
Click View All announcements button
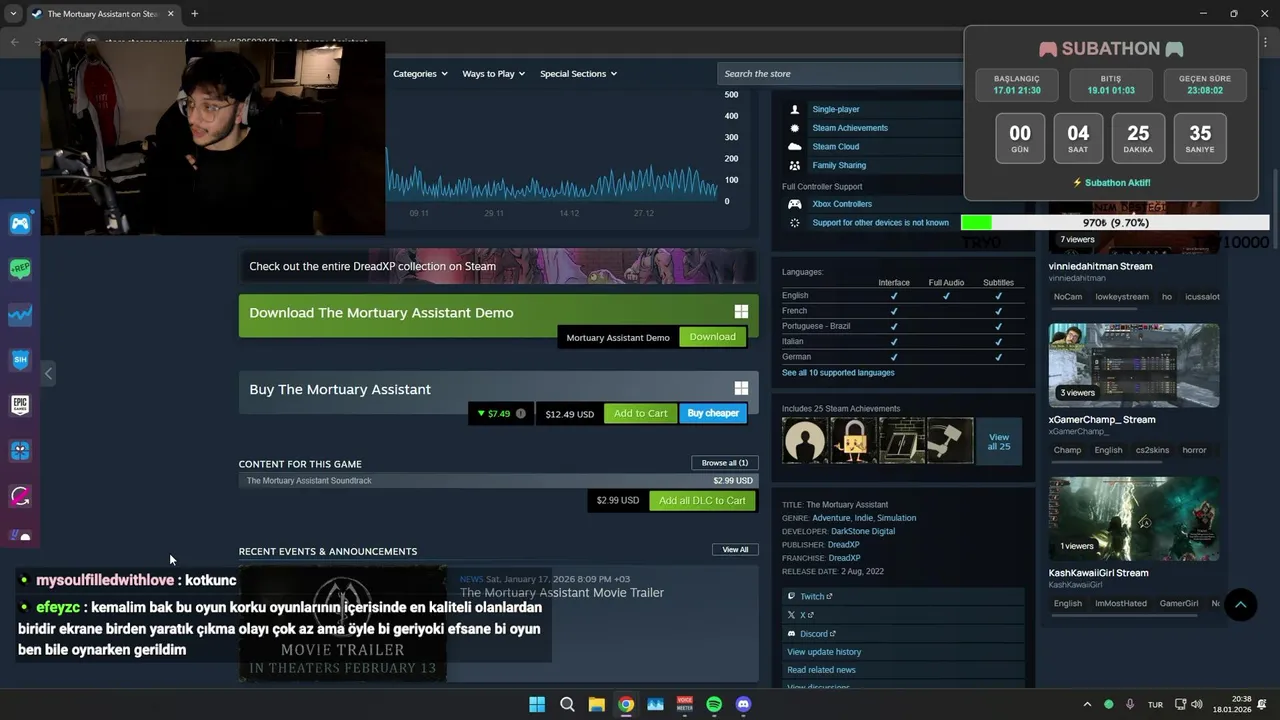click(x=735, y=549)
